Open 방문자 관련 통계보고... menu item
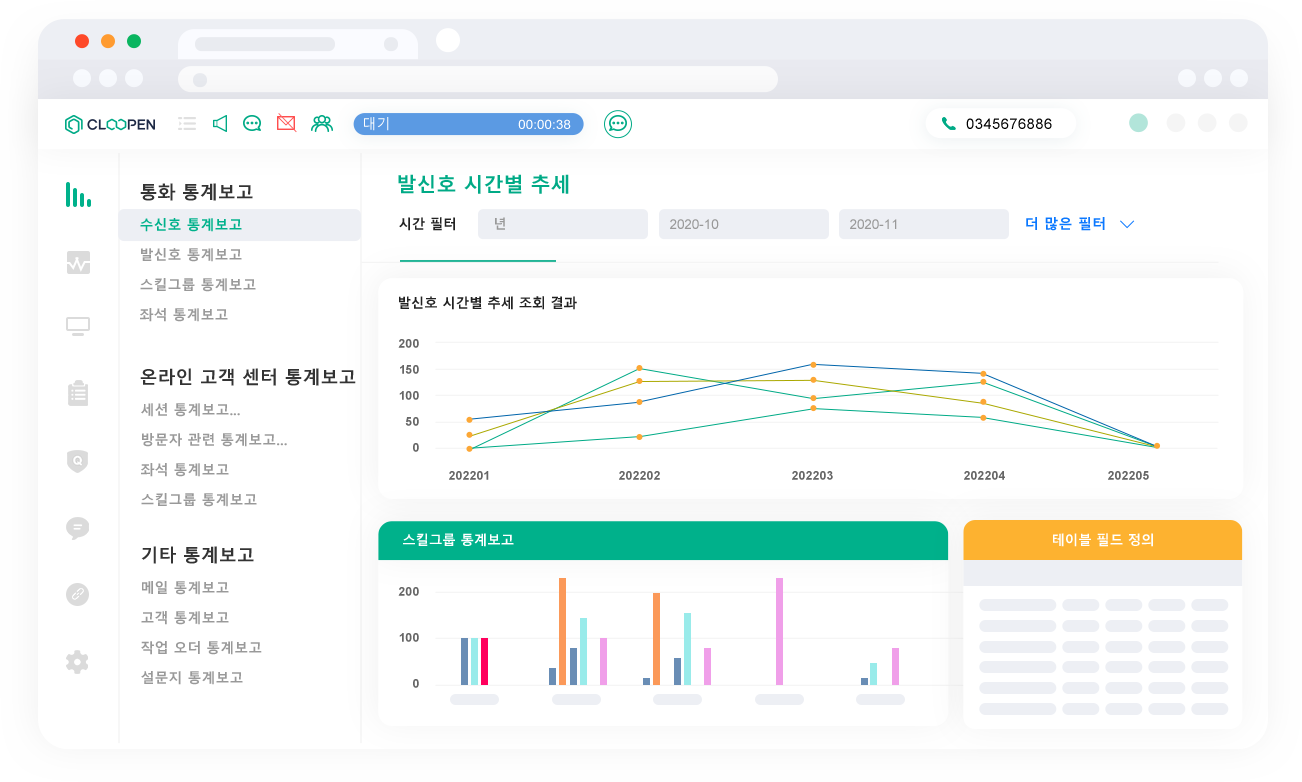 tap(214, 440)
